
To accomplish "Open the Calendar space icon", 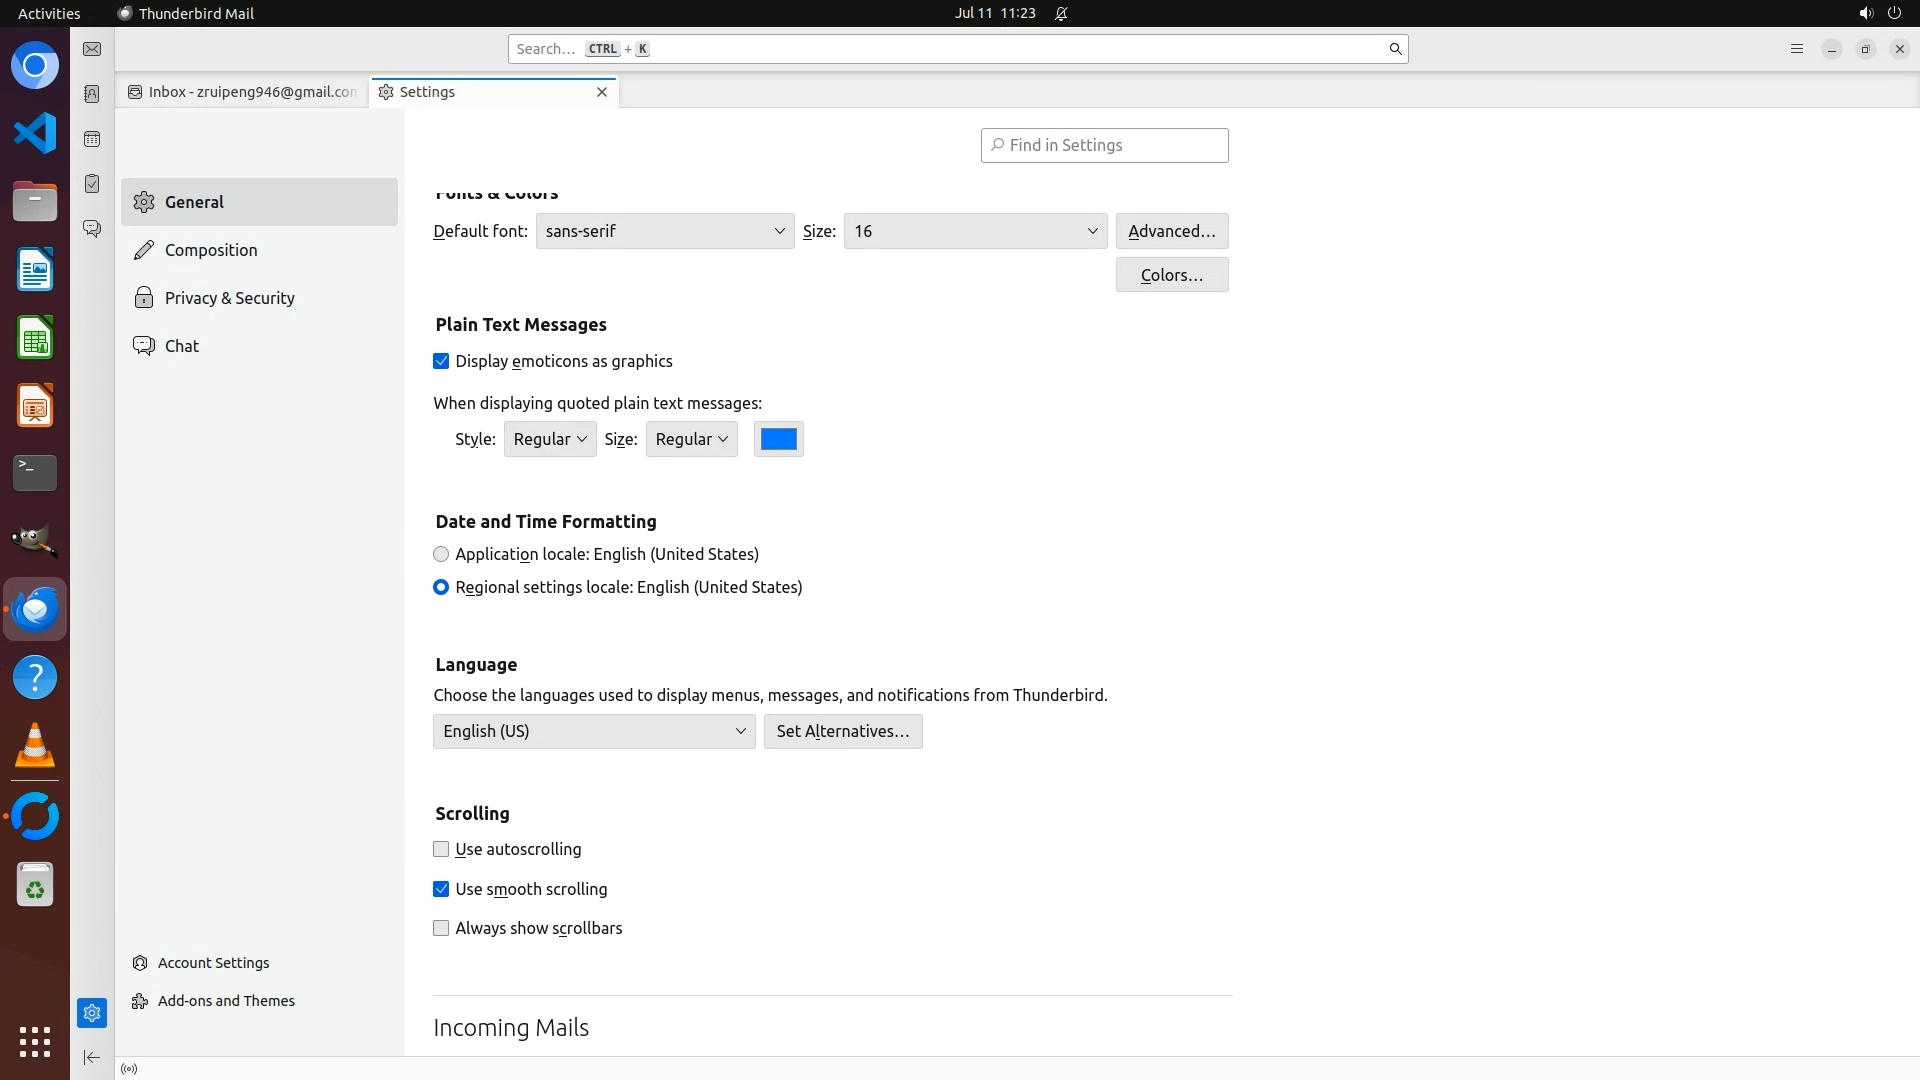I will (92, 139).
